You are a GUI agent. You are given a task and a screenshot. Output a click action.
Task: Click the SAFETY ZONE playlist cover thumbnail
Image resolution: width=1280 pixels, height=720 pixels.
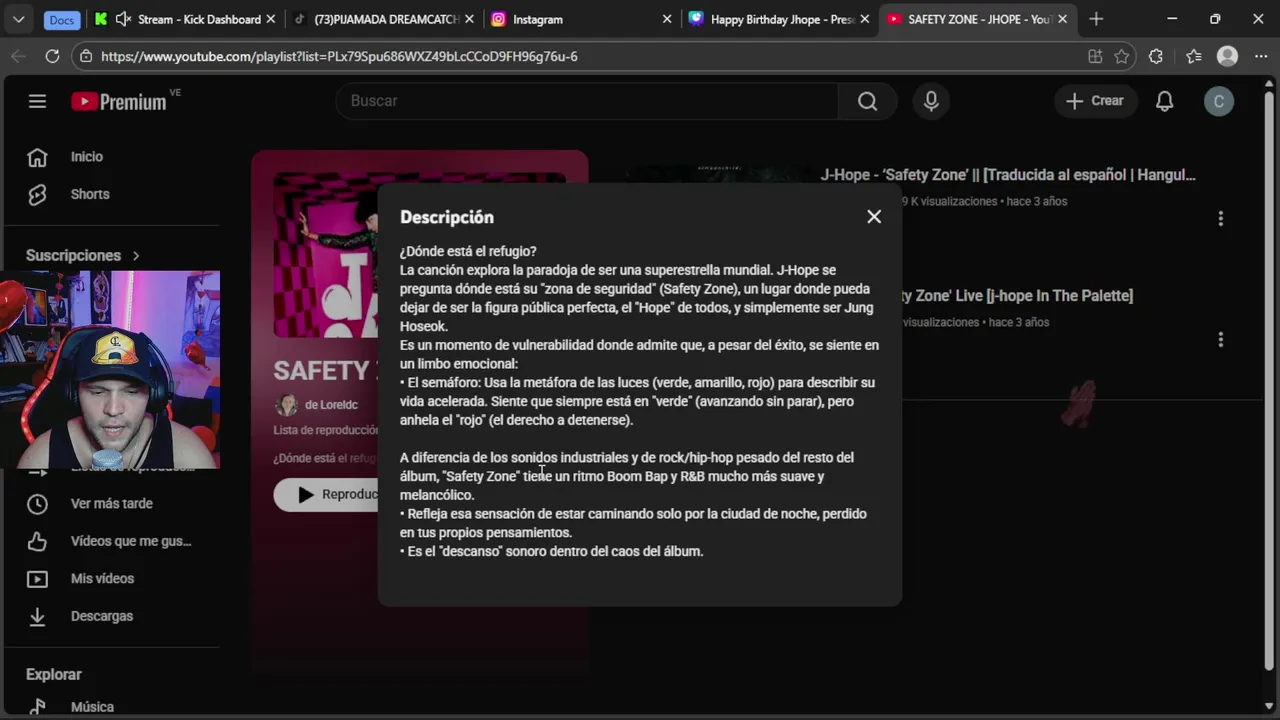click(326, 255)
